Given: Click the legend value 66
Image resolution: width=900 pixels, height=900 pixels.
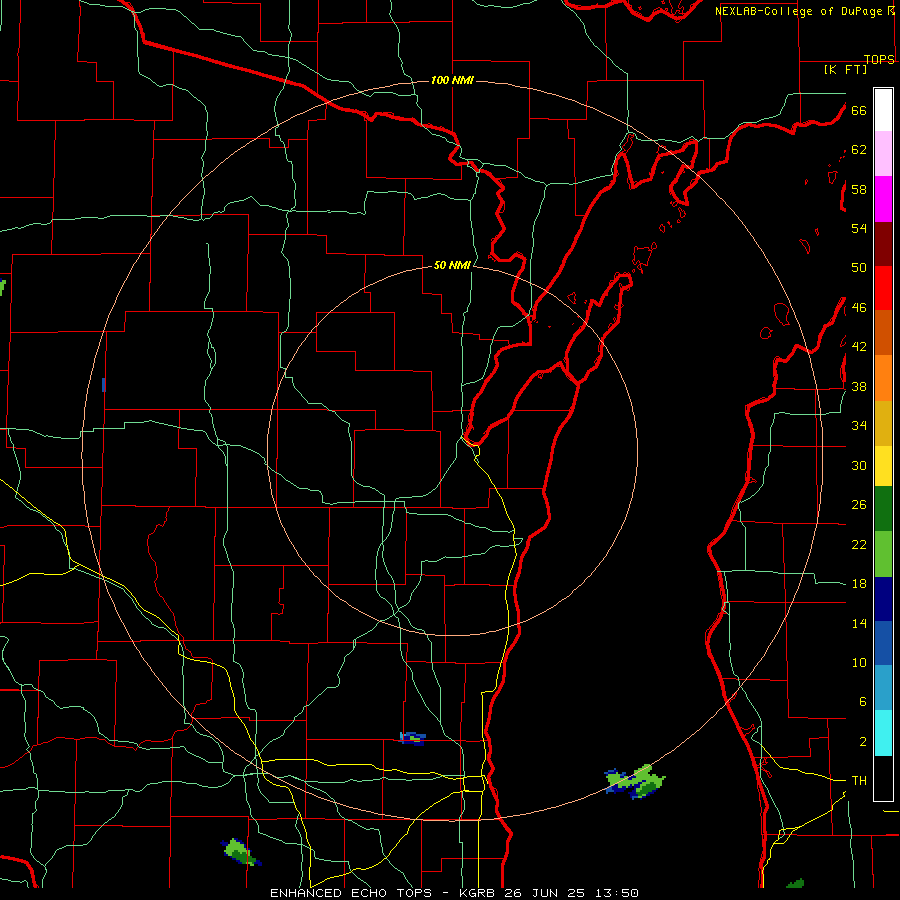Looking at the screenshot, I should 859,110.
